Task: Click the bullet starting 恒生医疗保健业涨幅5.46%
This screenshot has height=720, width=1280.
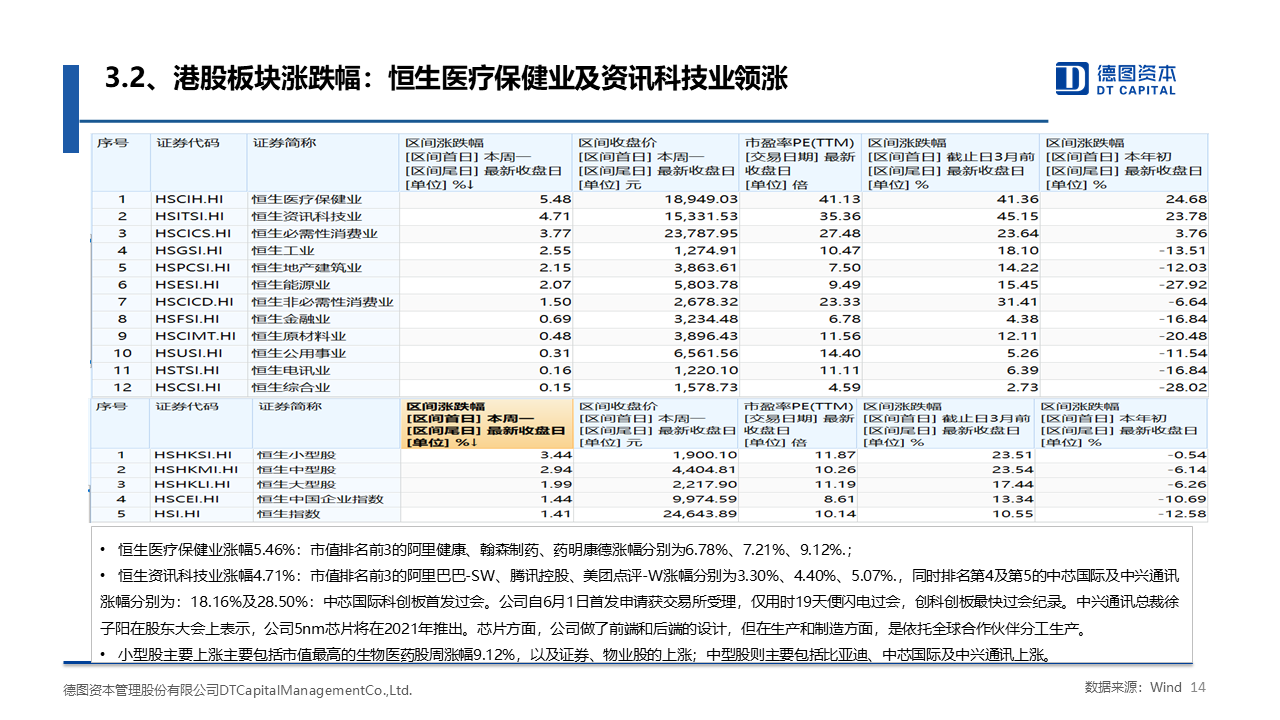Action: [474, 549]
